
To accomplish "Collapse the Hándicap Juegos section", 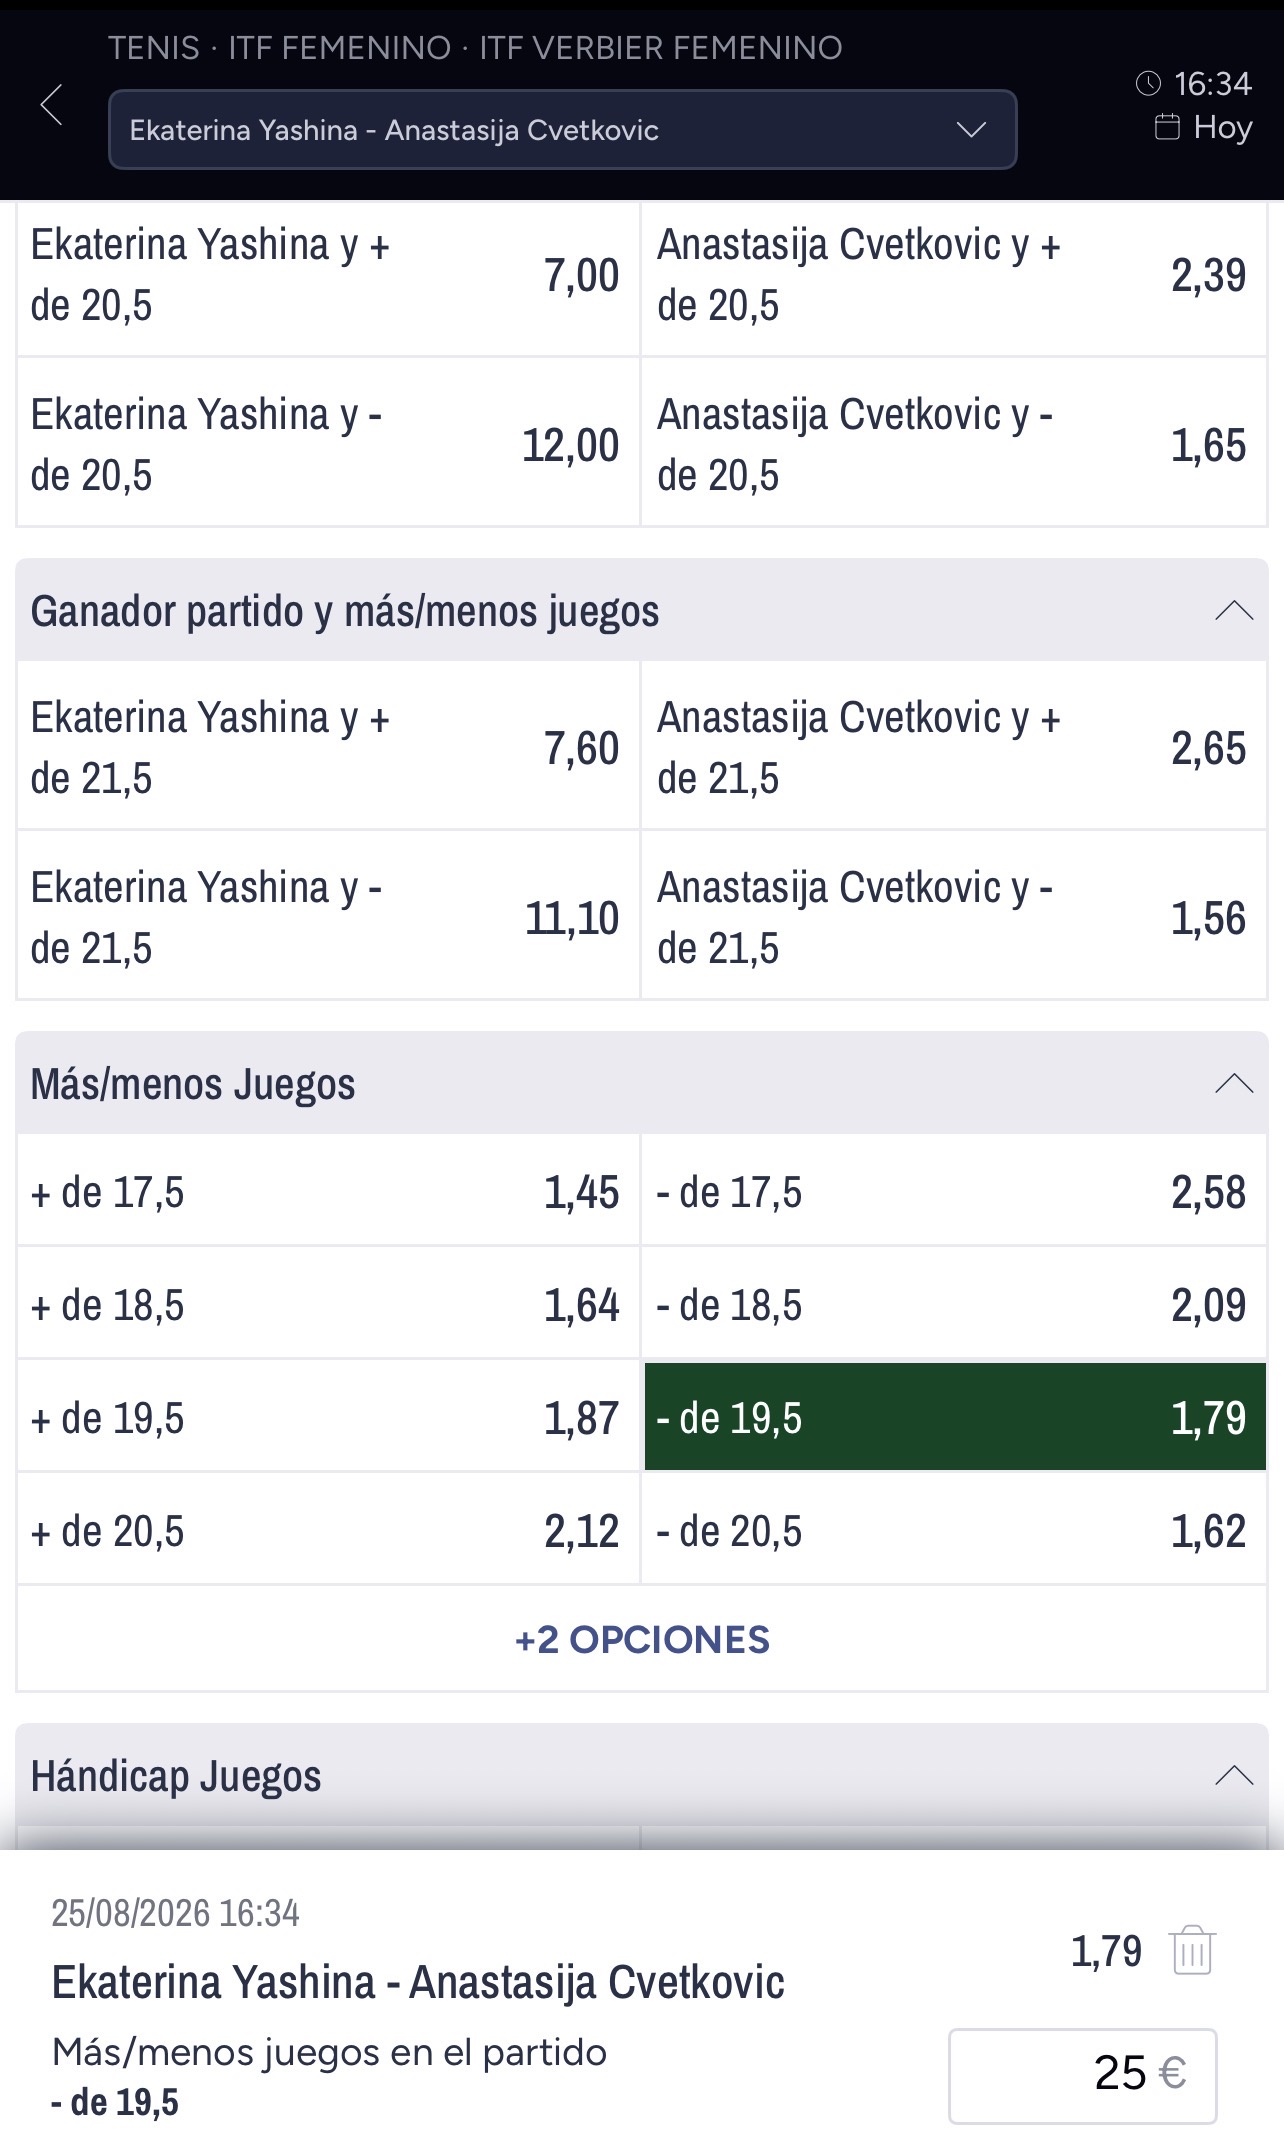I will (1234, 1776).
